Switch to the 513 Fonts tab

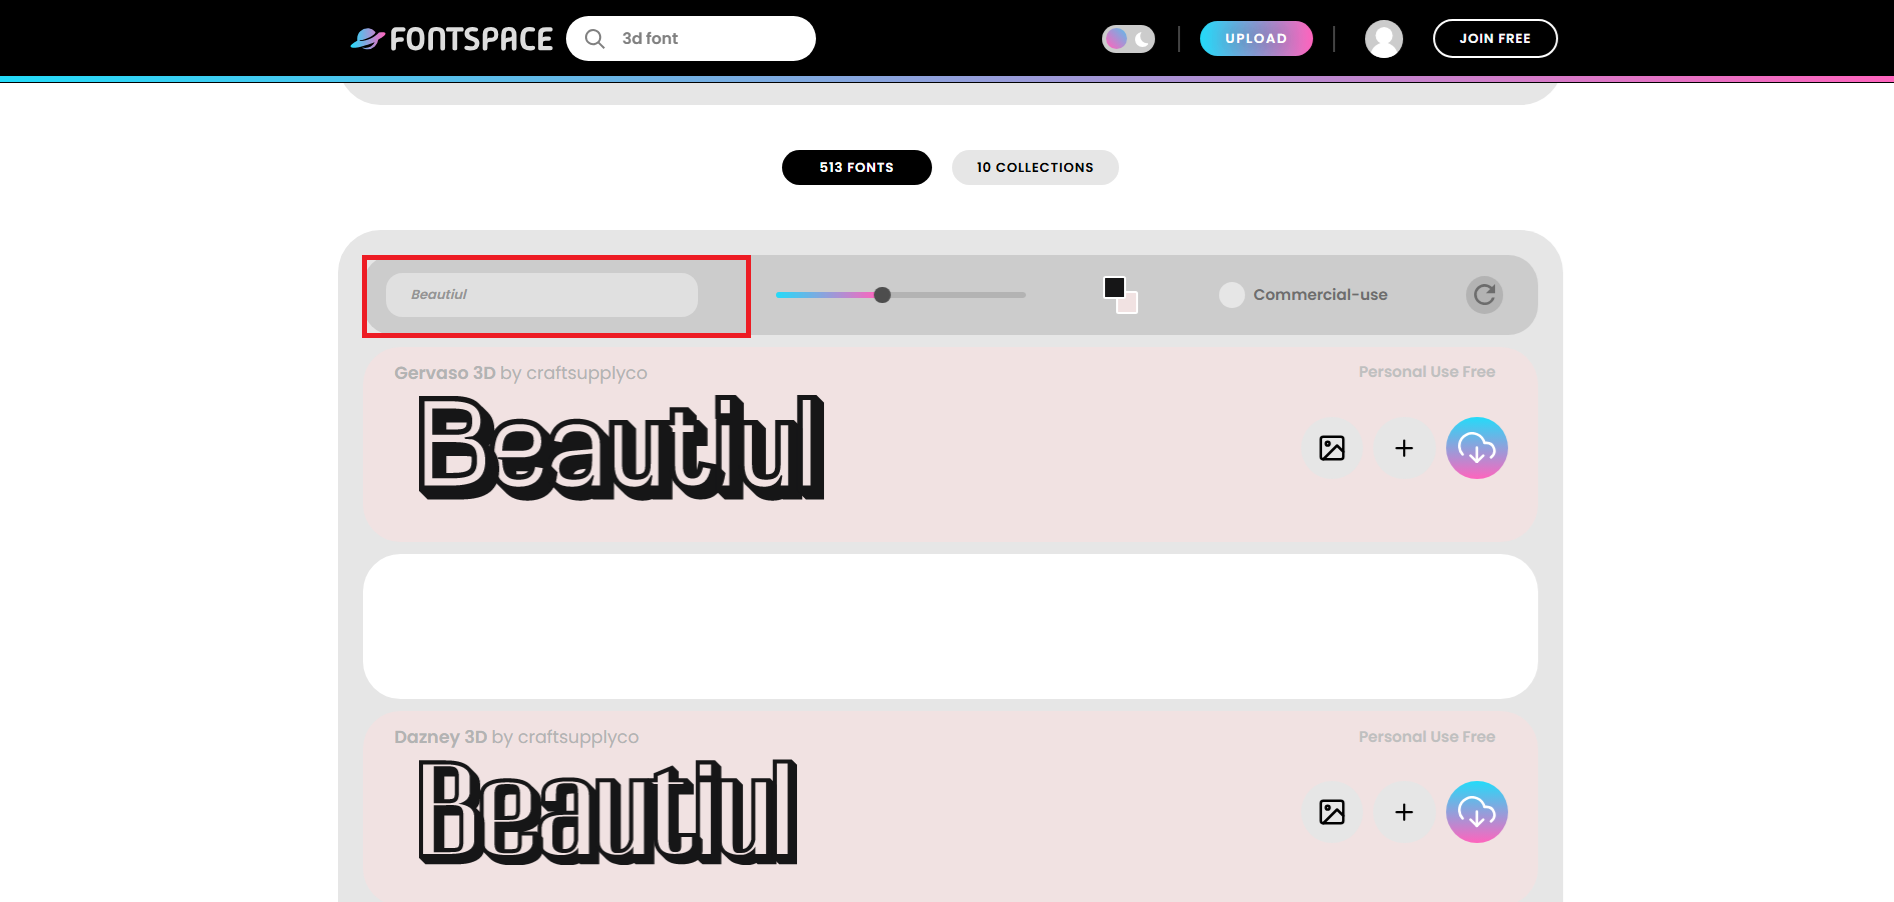(x=856, y=167)
